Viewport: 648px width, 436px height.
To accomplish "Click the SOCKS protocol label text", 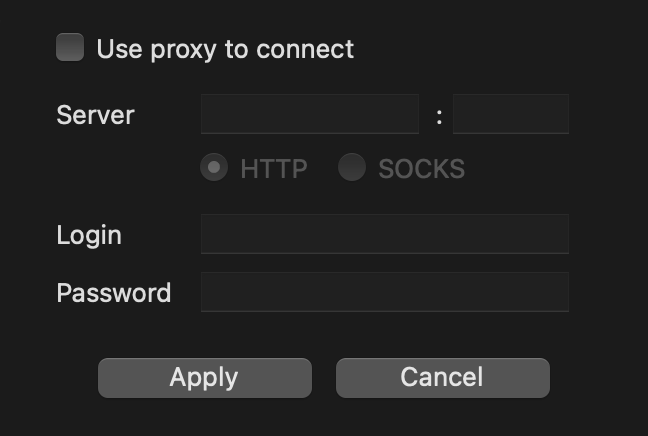I will [x=421, y=169].
